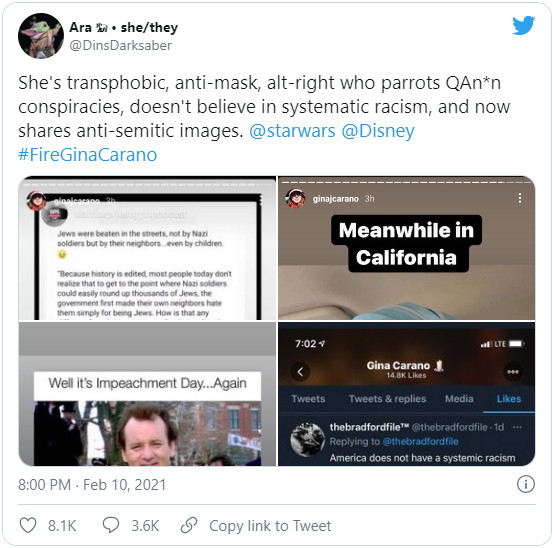554x548 pixels.
Task: Click the chain link icon
Action: 189,525
